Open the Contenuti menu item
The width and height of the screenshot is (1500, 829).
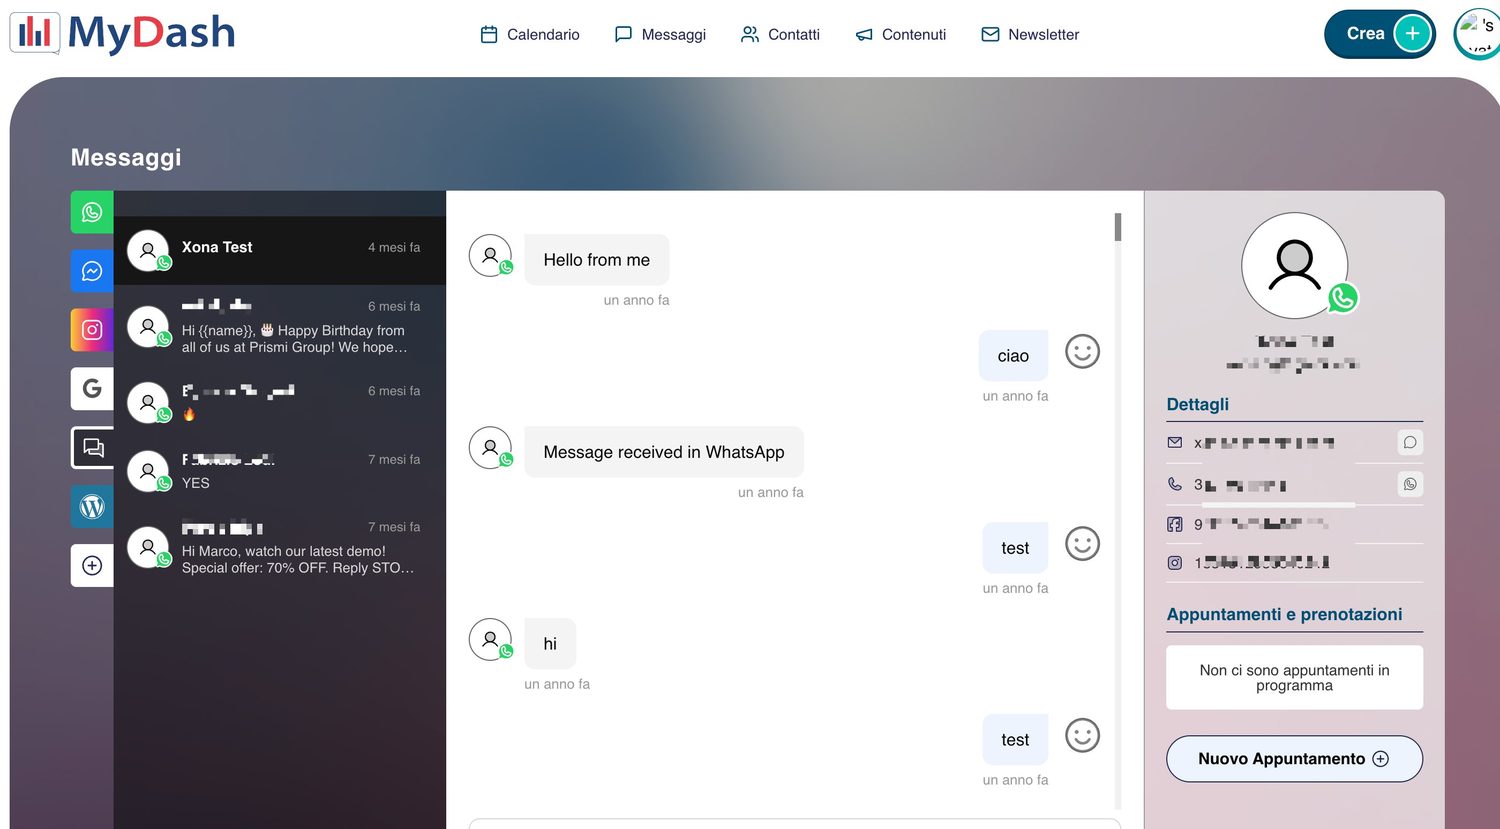point(901,34)
